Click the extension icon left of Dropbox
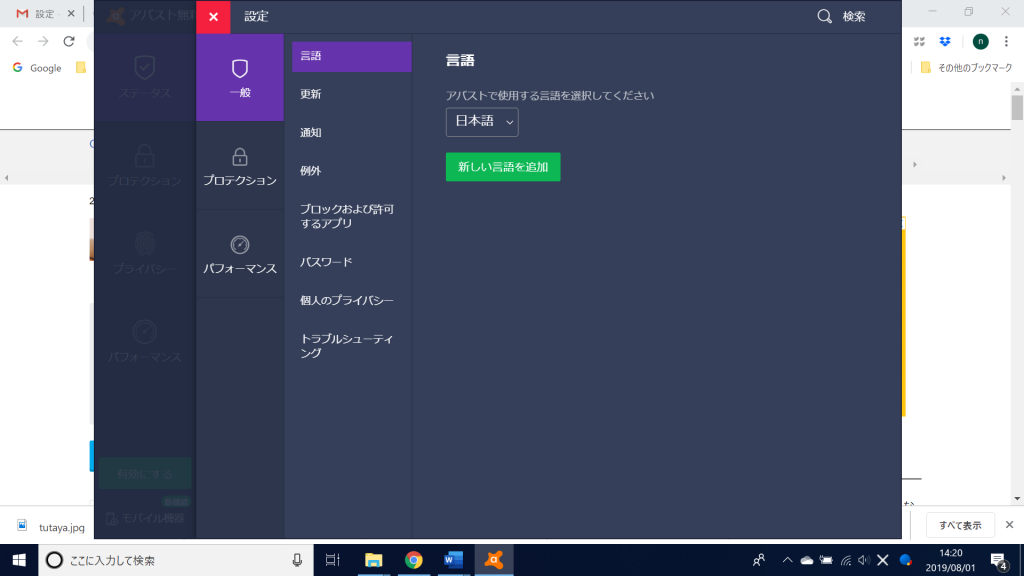Viewport: 1024px width, 576px height. pyautogui.click(x=919, y=41)
